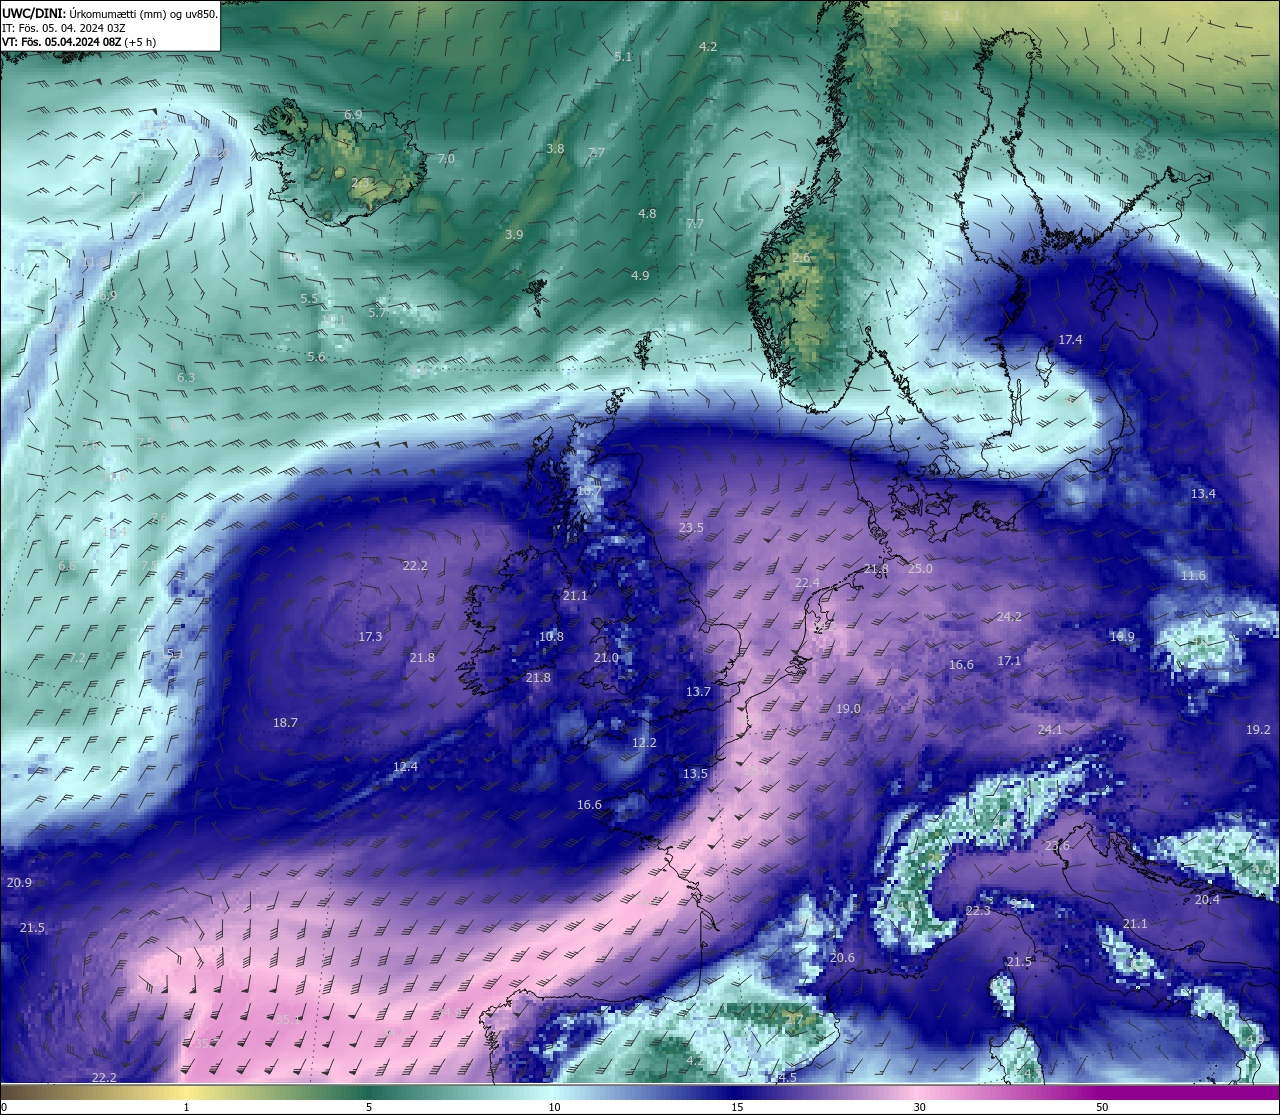The image size is (1280, 1115).
Task: Click the 24.1 value label
Action: 1050,730
